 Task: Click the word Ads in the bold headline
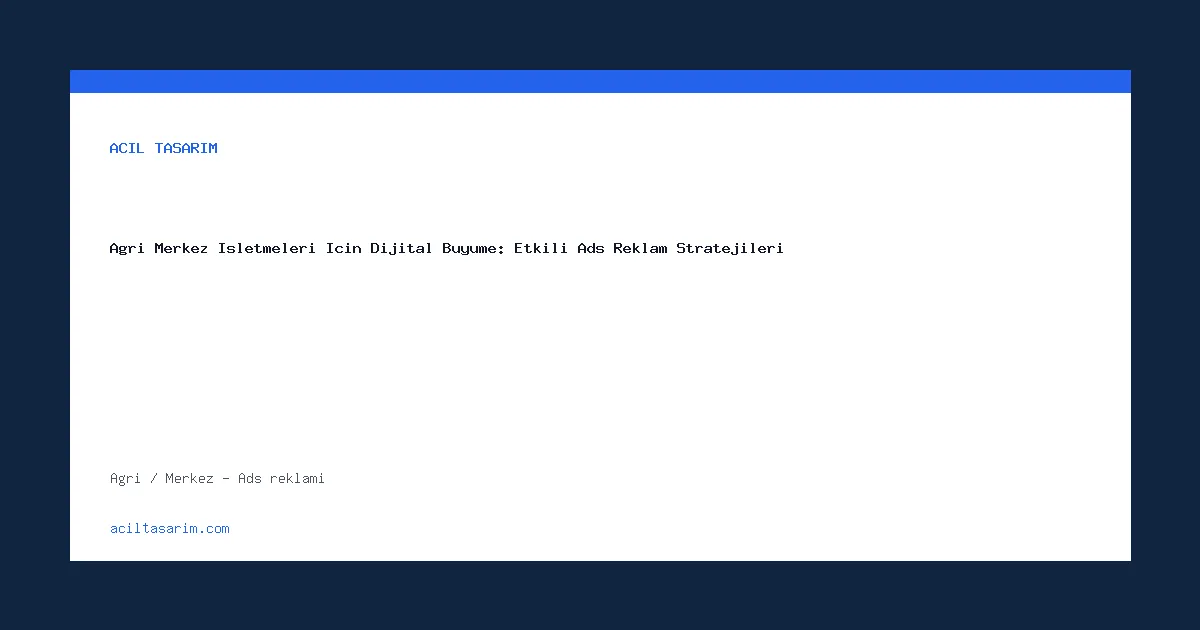(591, 248)
